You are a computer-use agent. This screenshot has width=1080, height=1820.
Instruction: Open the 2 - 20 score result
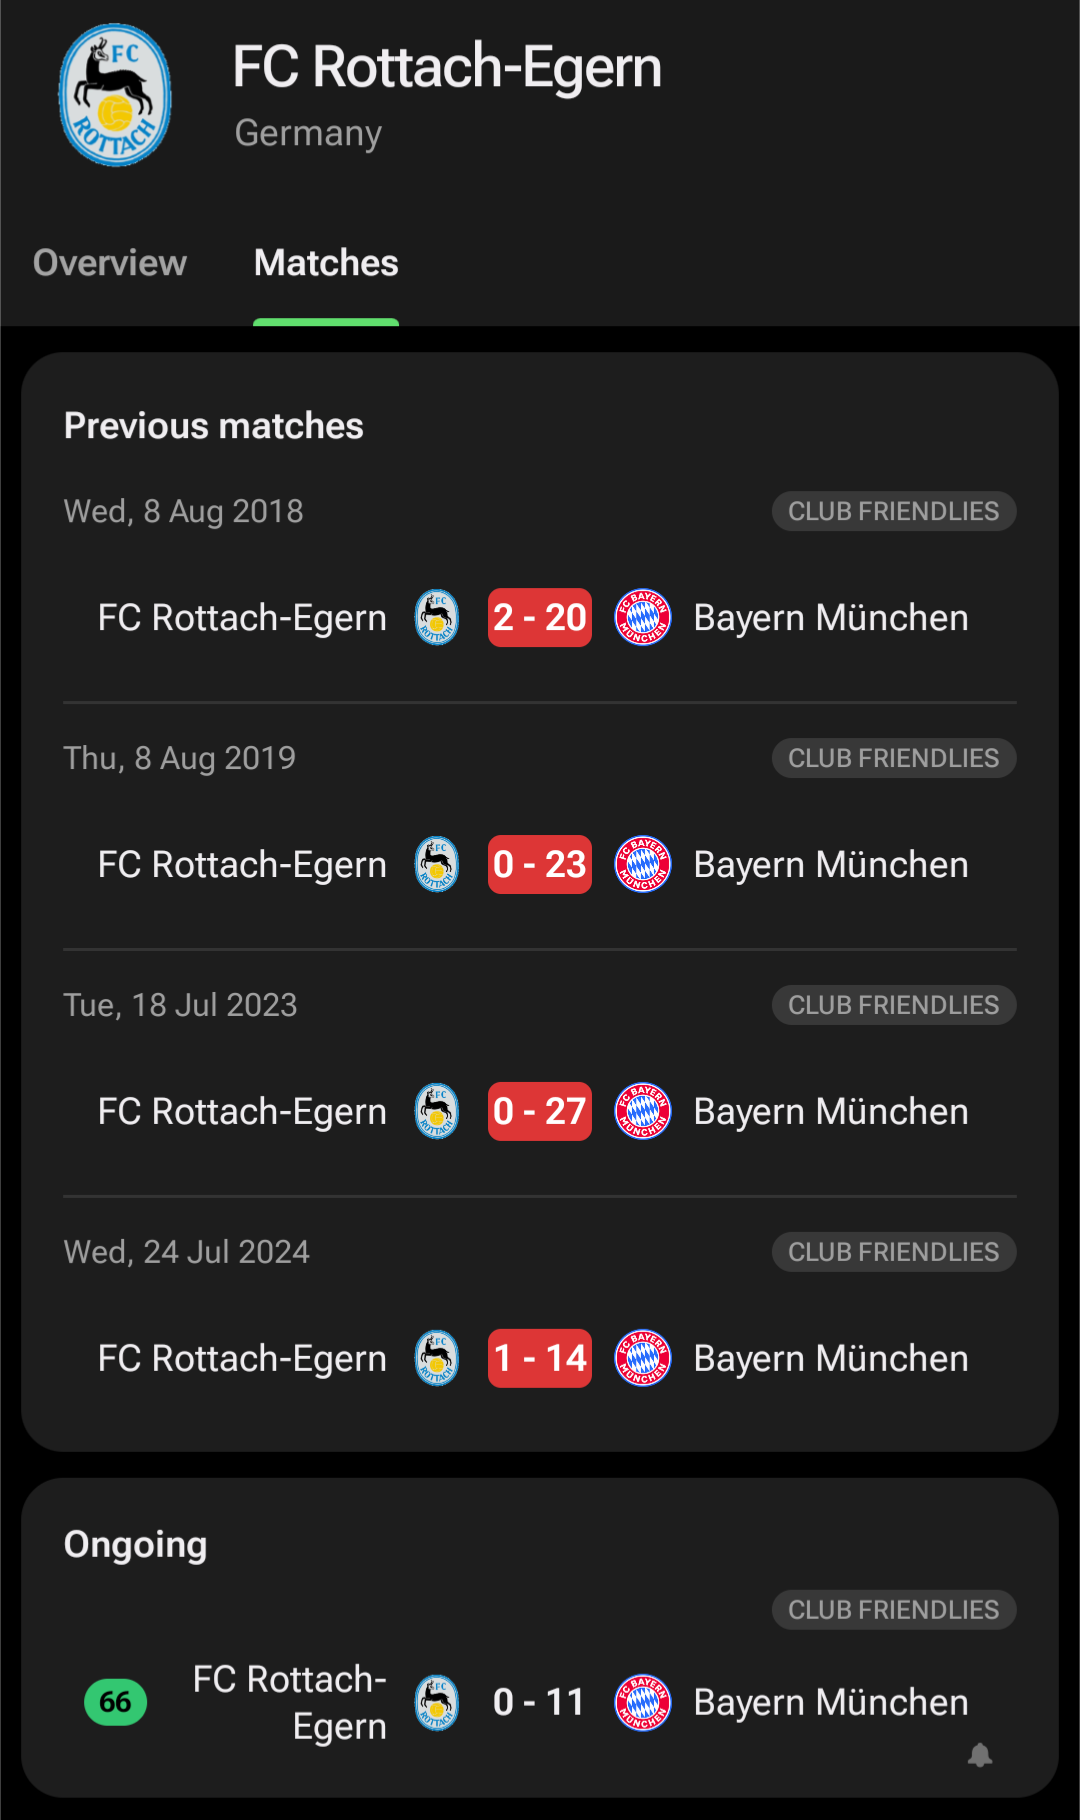pyautogui.click(x=540, y=617)
